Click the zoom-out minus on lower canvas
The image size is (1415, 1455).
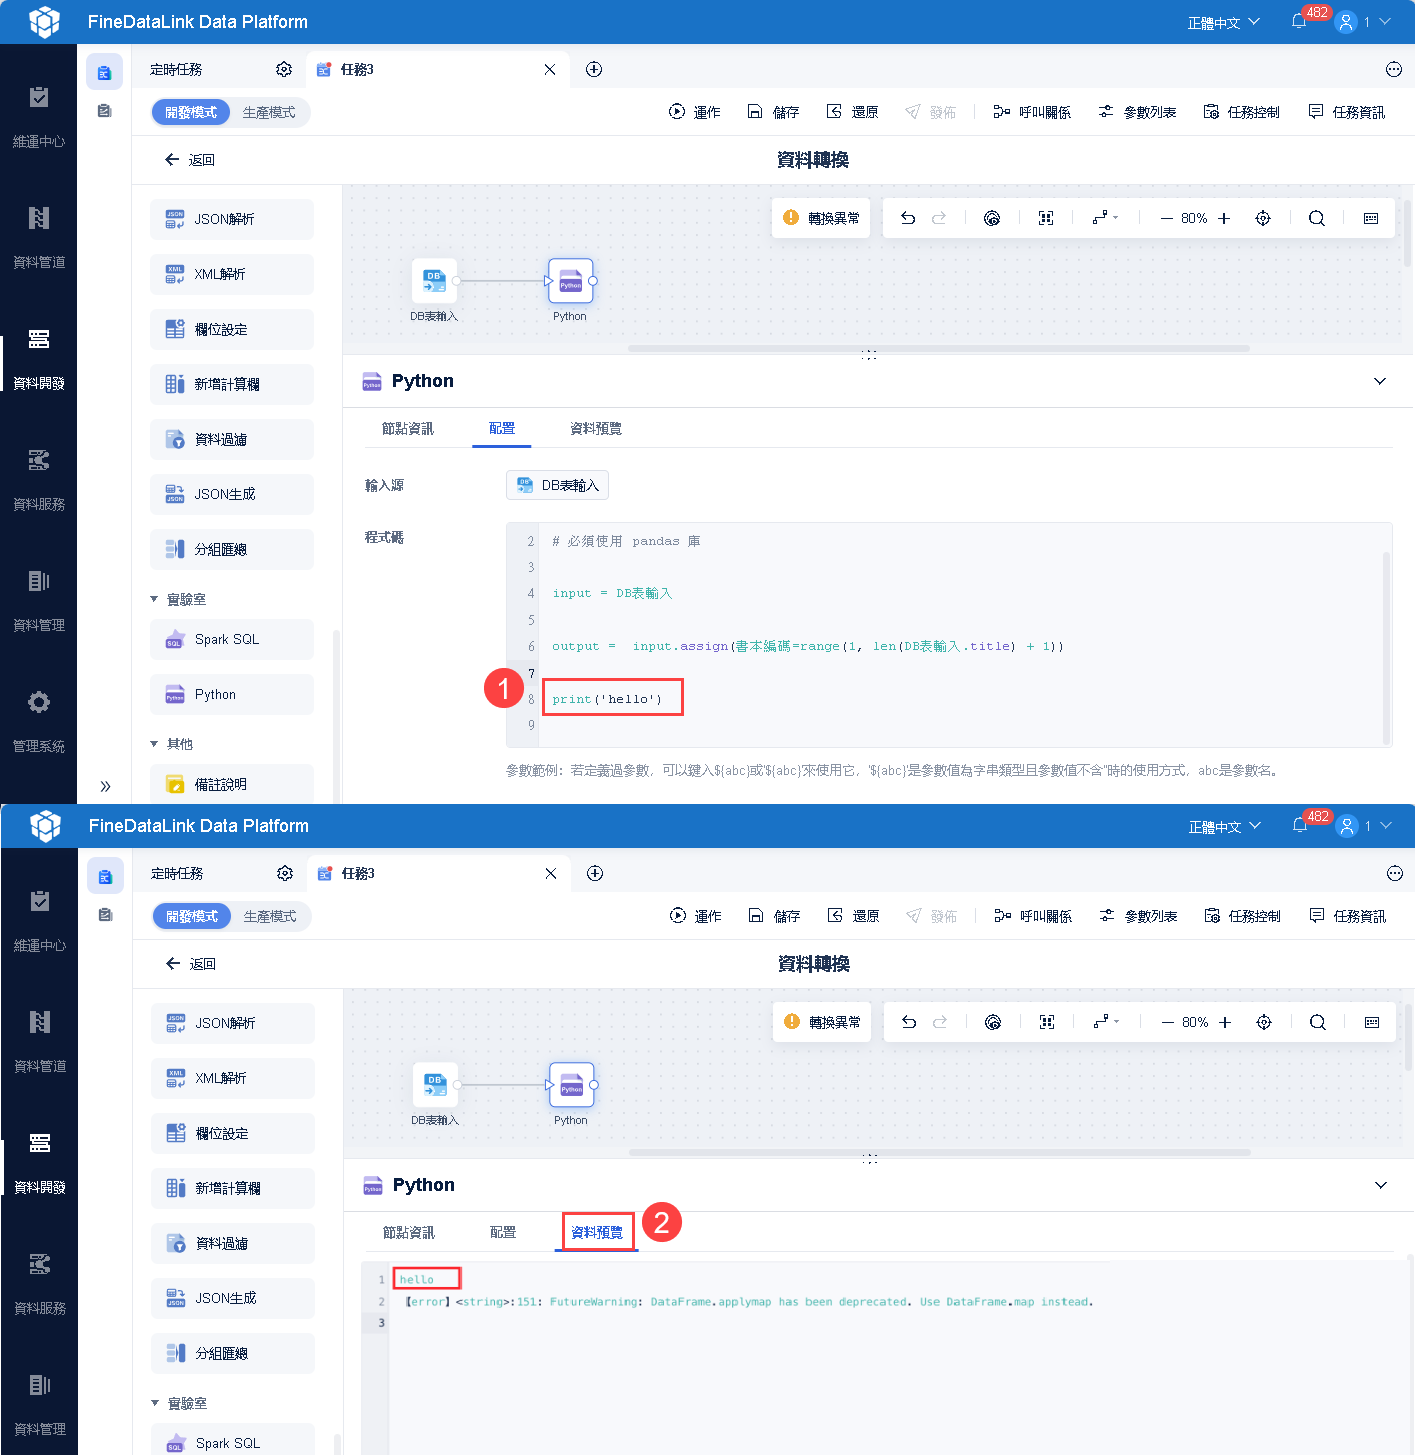1167,1022
